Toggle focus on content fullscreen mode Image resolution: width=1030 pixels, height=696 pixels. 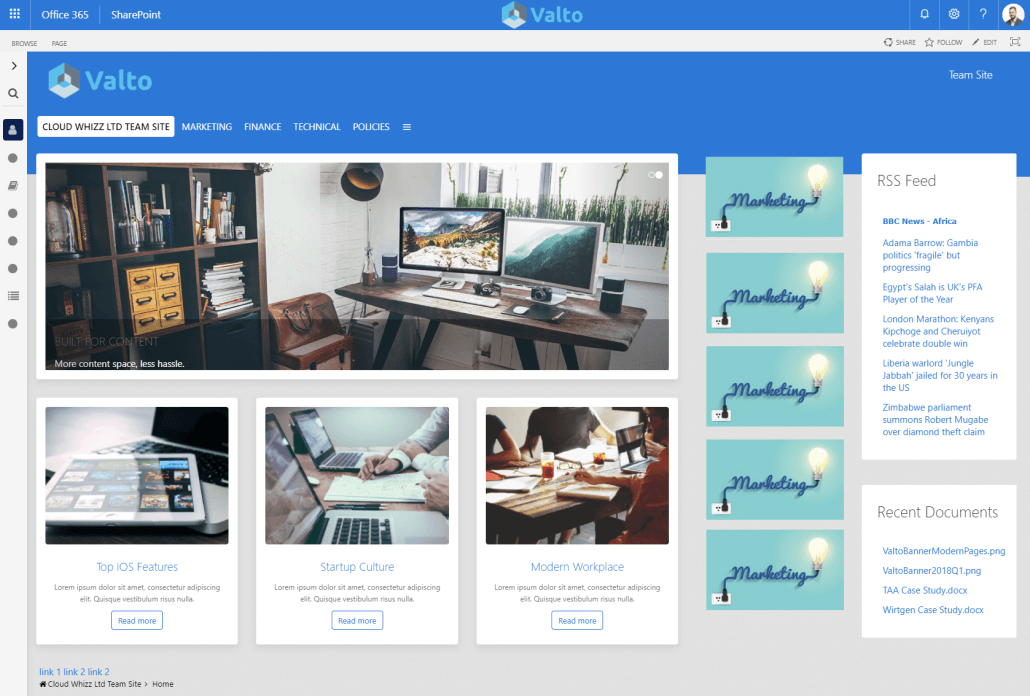click(x=1015, y=43)
